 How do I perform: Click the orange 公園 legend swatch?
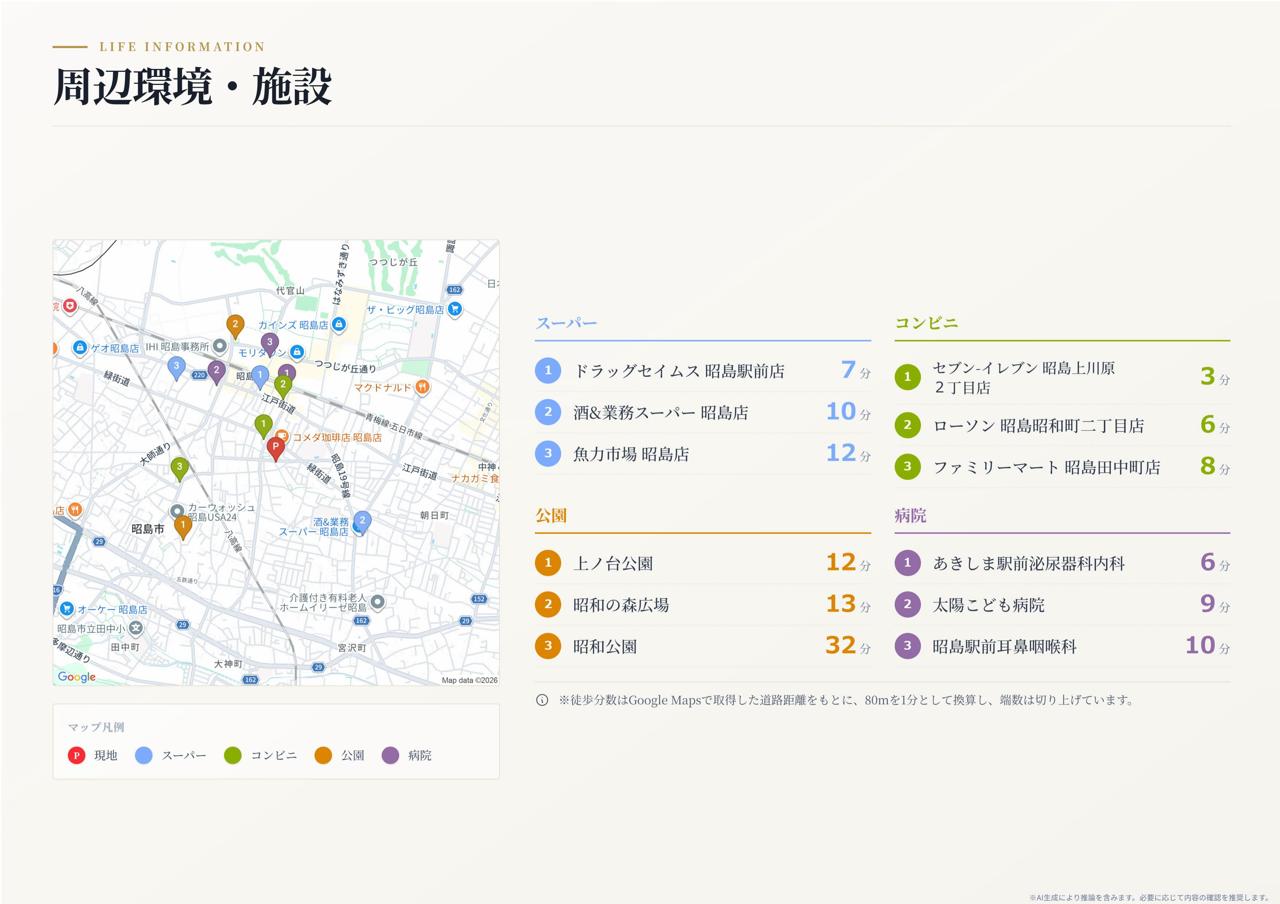[323, 755]
